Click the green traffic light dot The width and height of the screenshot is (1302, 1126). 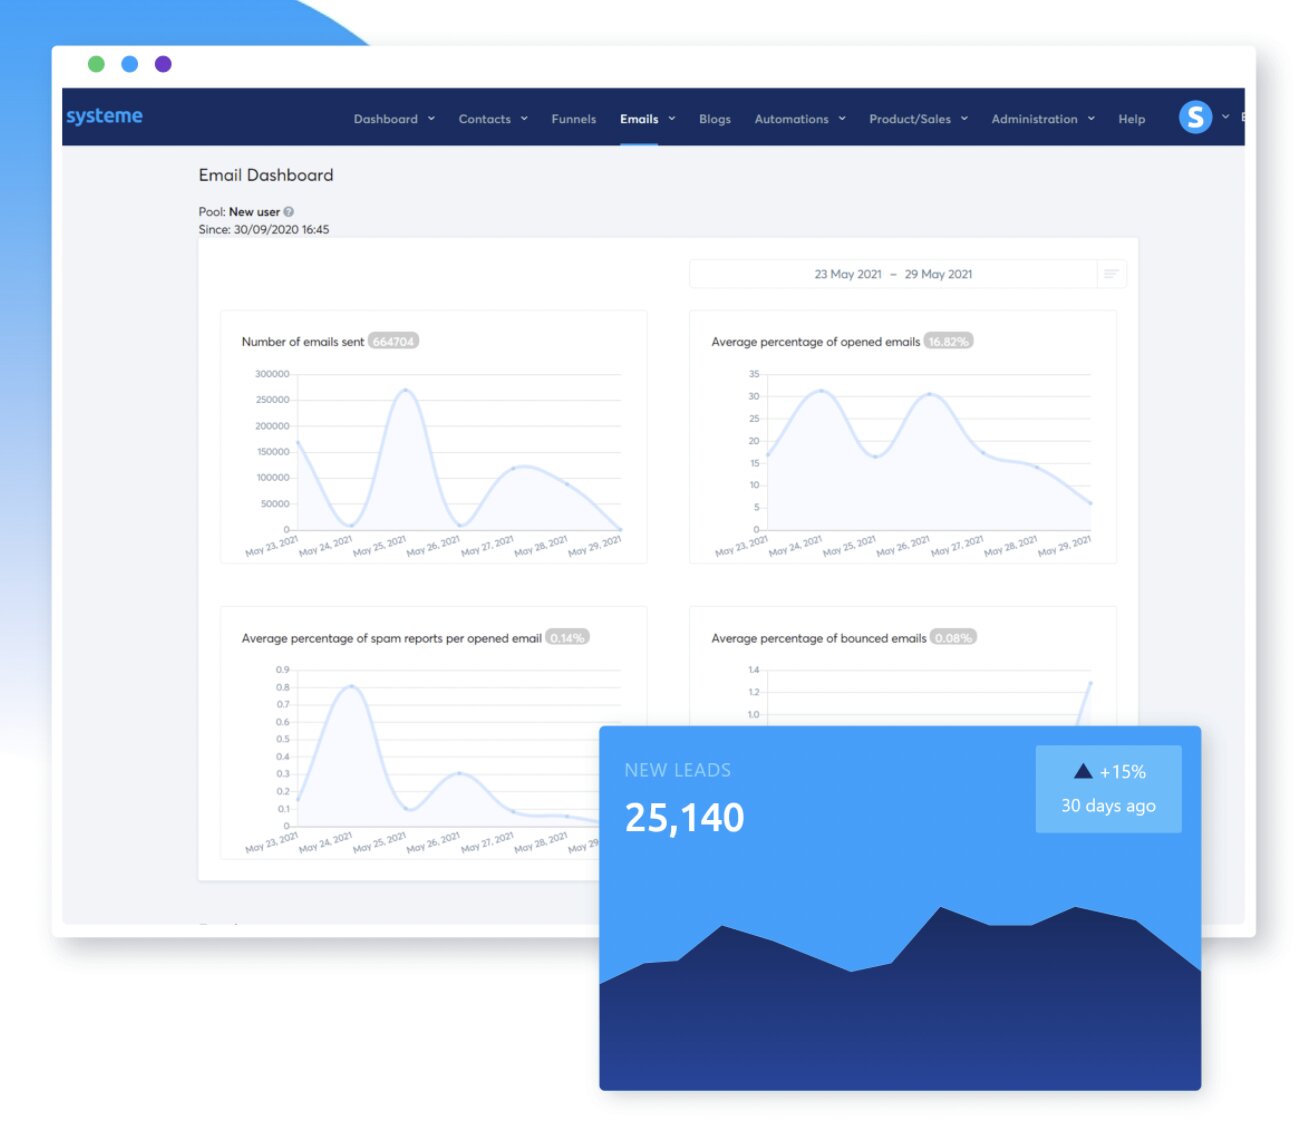96,63
